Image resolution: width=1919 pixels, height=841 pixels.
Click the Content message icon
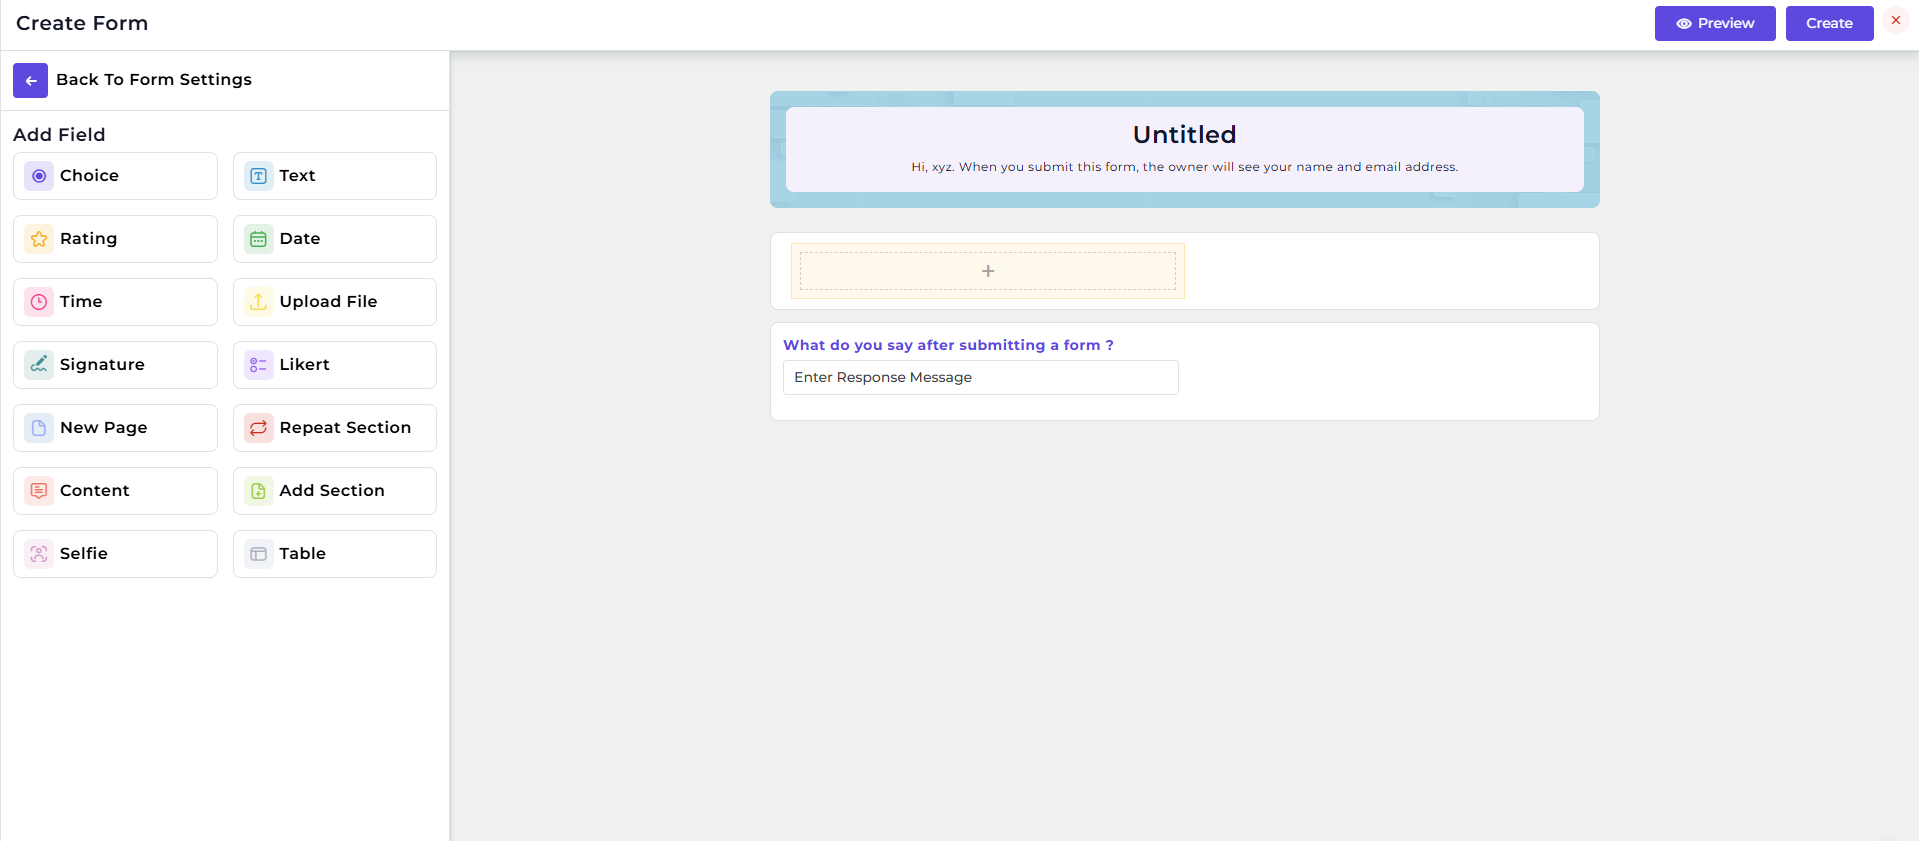tap(39, 491)
